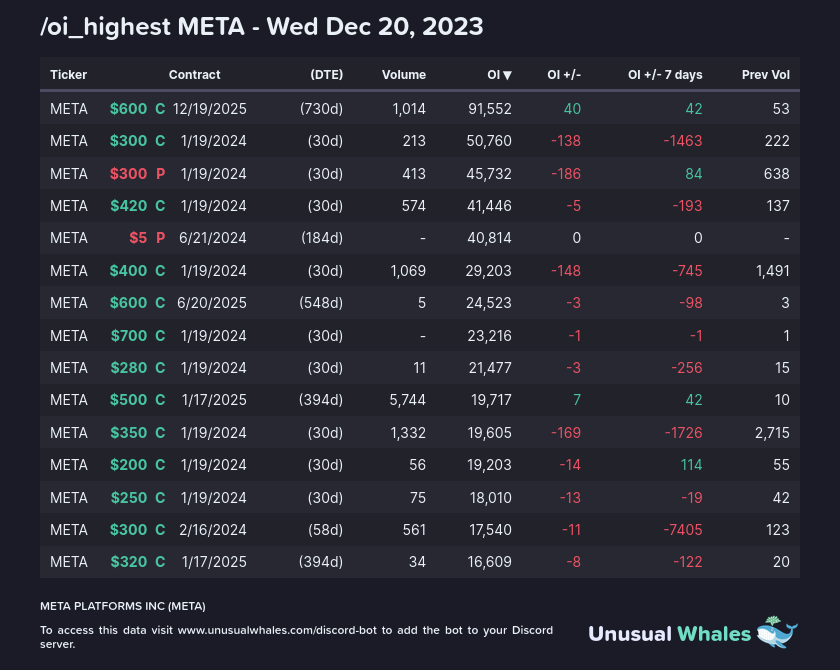Screen dimensions: 840x670
Task: Click the Contract column header
Action: [194, 75]
